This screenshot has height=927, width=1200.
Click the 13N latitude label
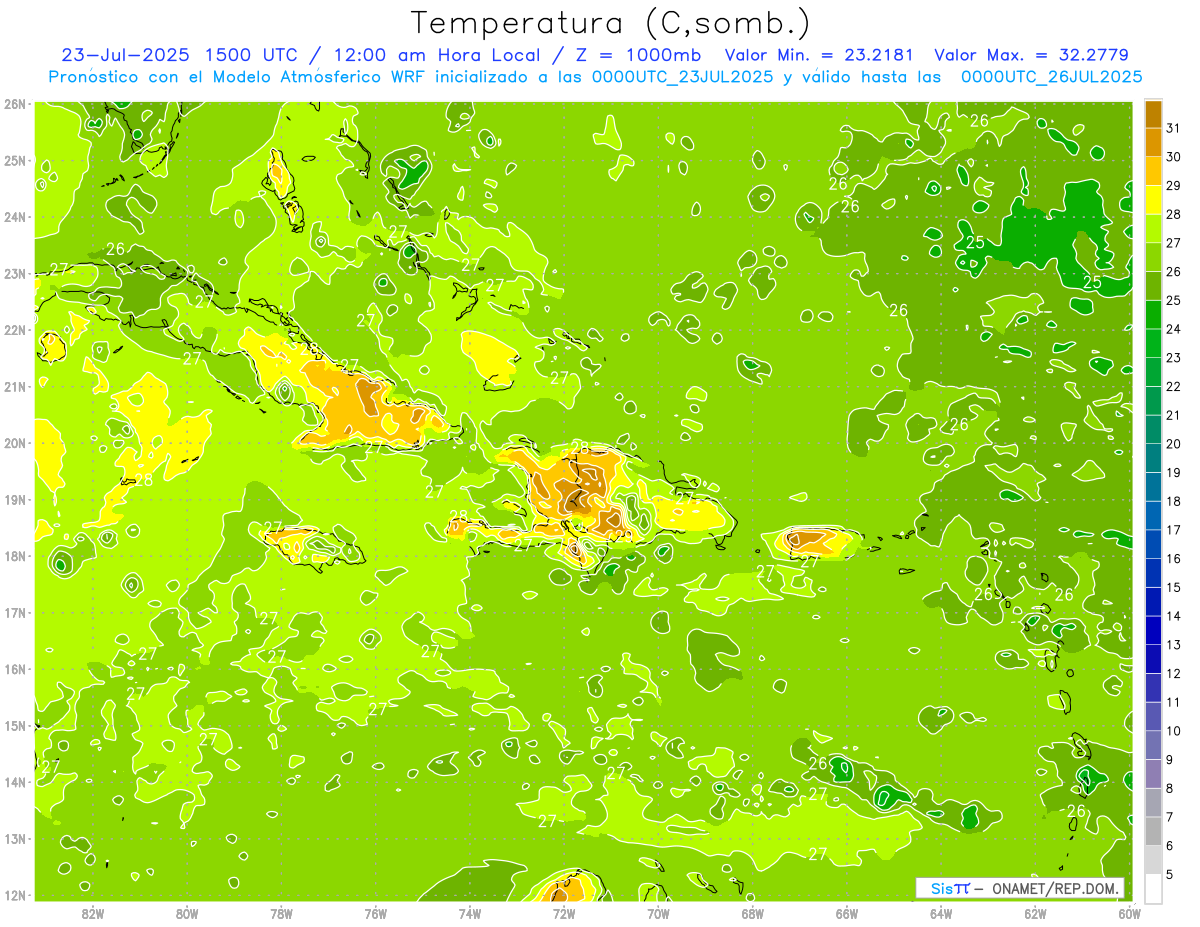click(x=15, y=839)
